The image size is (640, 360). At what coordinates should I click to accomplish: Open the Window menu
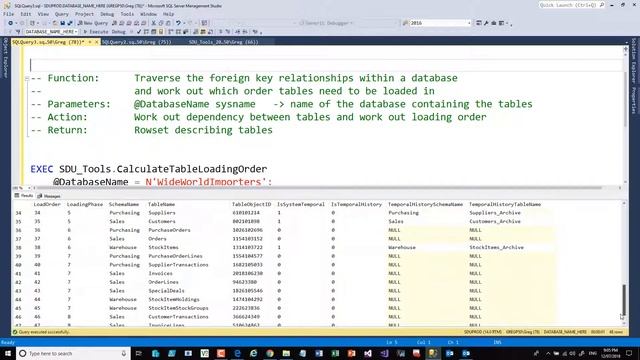(x=148, y=14)
